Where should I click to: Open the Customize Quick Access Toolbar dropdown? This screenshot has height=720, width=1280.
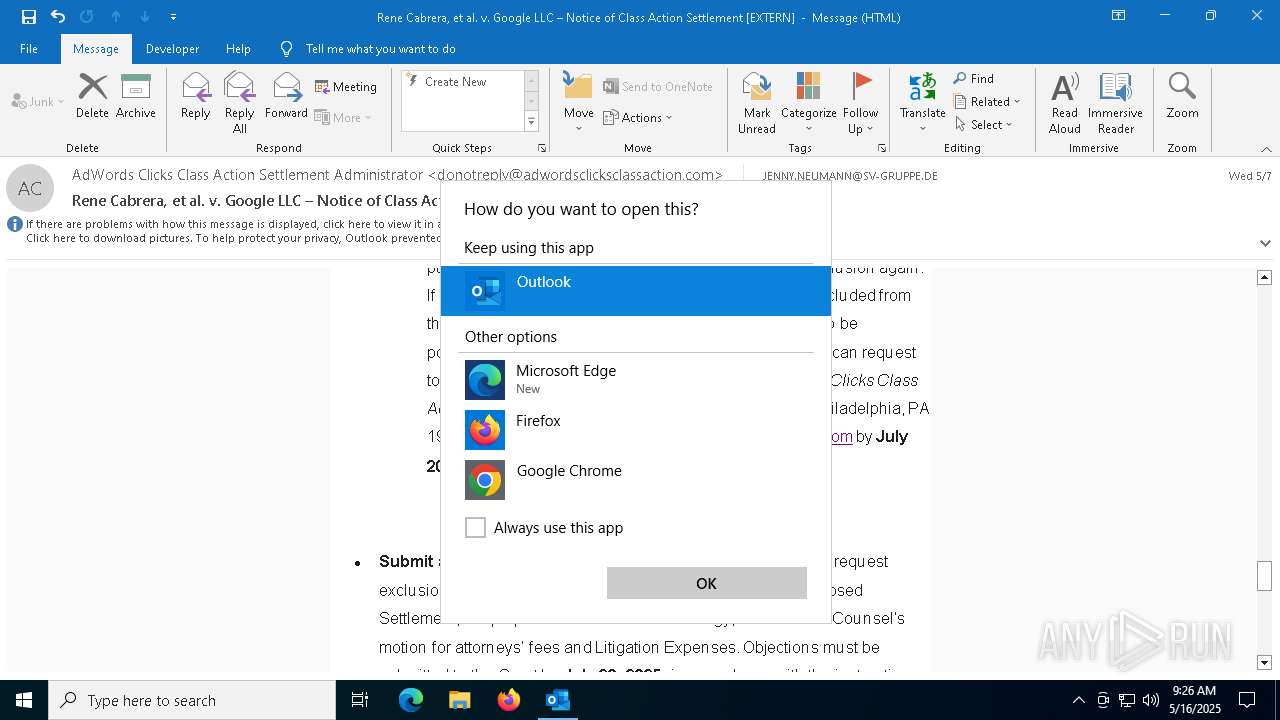[x=173, y=17]
